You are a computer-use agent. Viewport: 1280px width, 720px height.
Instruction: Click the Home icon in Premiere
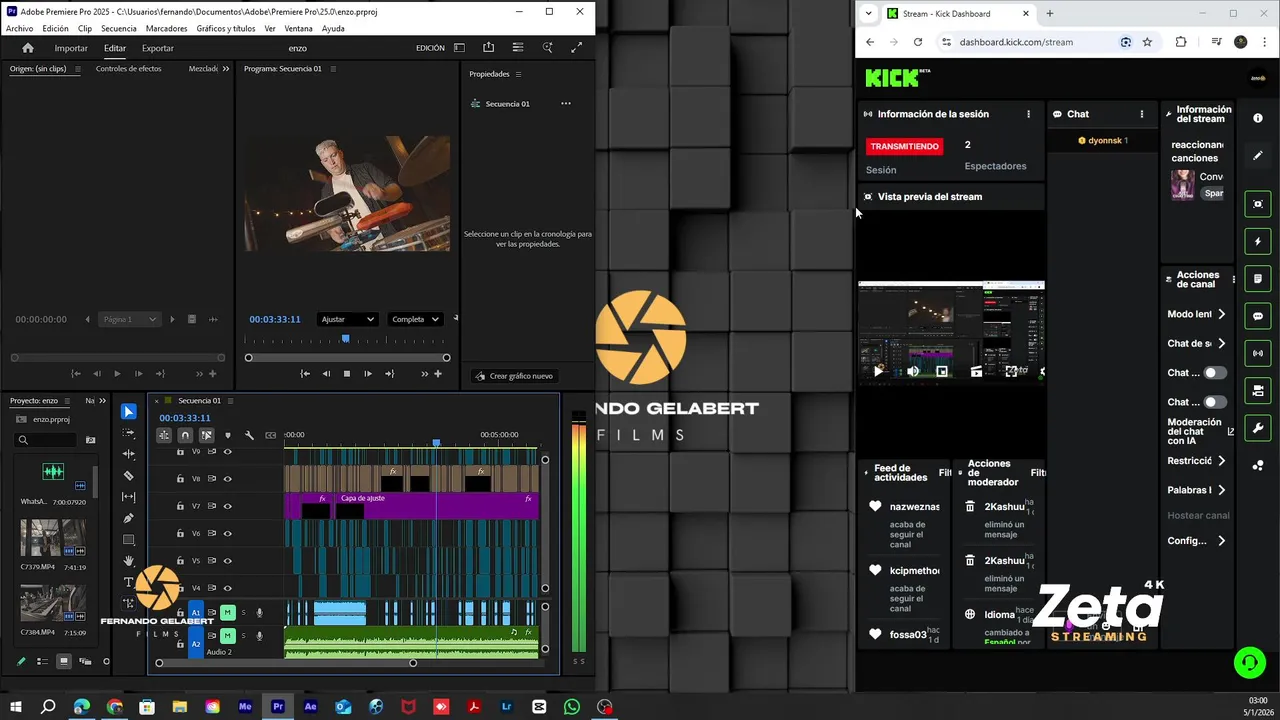click(28, 48)
